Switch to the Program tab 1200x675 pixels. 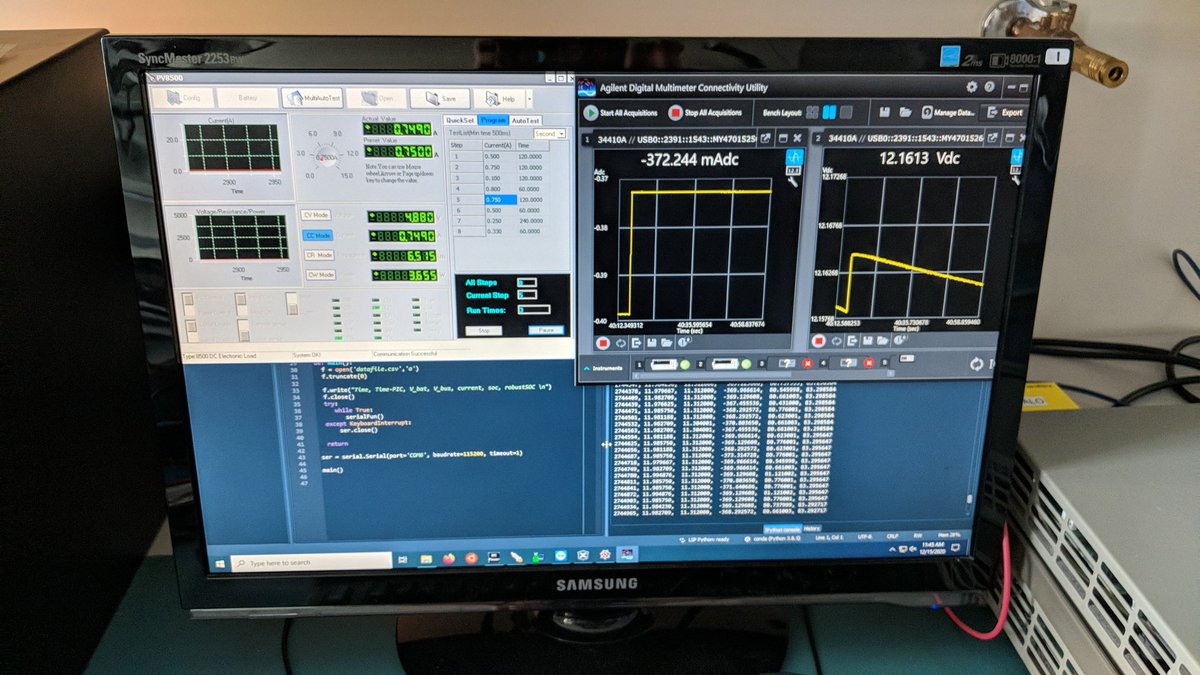click(493, 119)
